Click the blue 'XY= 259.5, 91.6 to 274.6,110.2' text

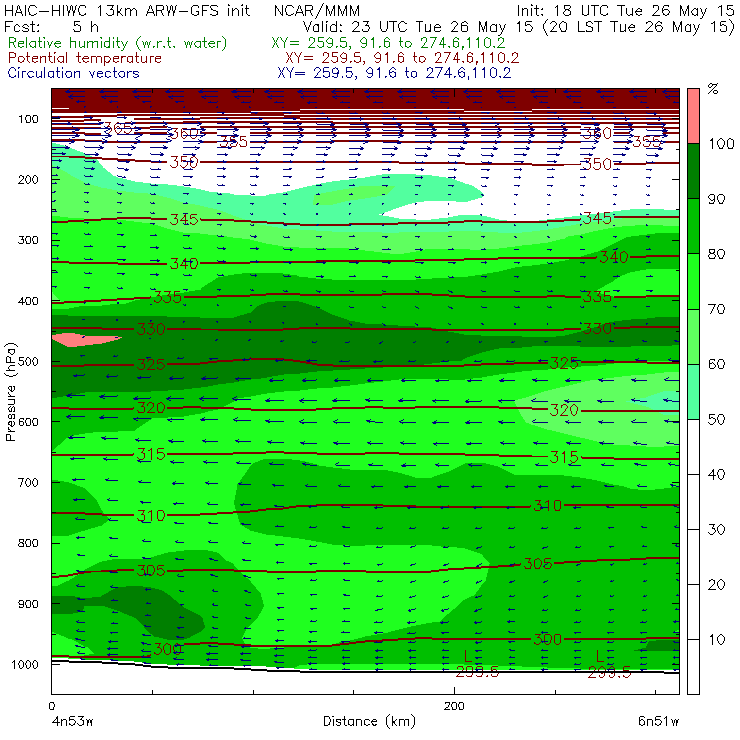[394, 73]
